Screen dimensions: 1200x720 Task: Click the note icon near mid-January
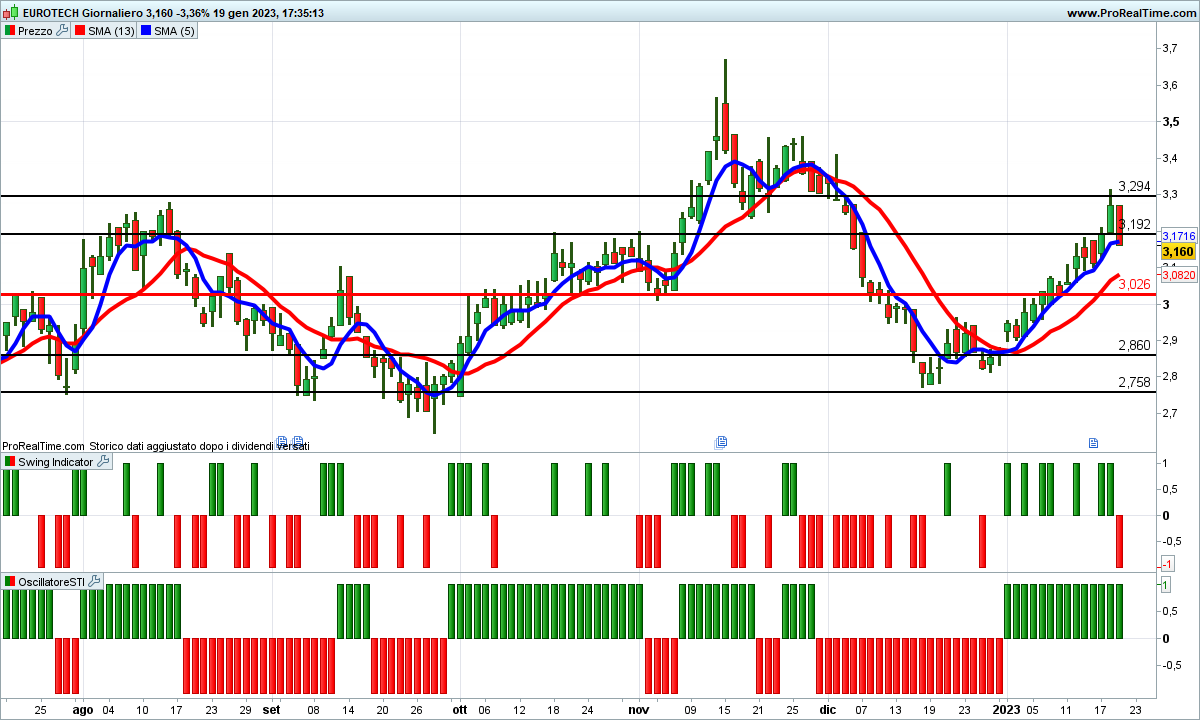[1094, 441]
